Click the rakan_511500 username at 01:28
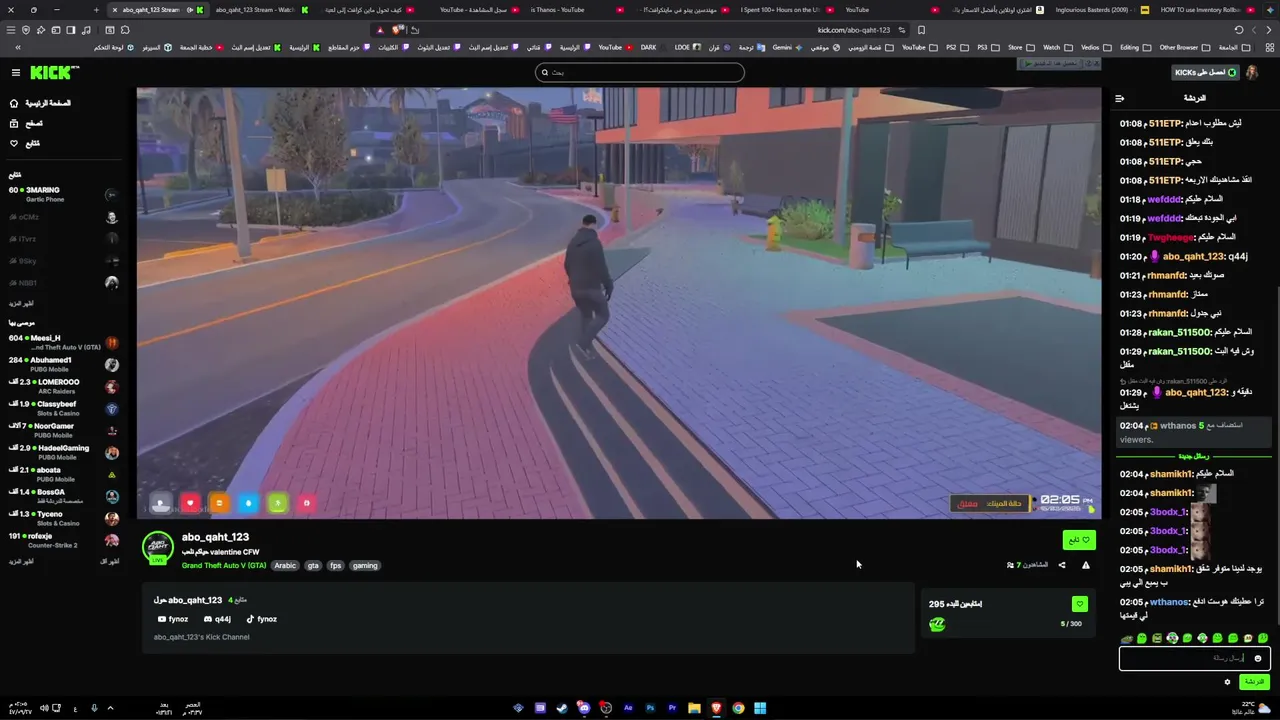 [x=1180, y=332]
